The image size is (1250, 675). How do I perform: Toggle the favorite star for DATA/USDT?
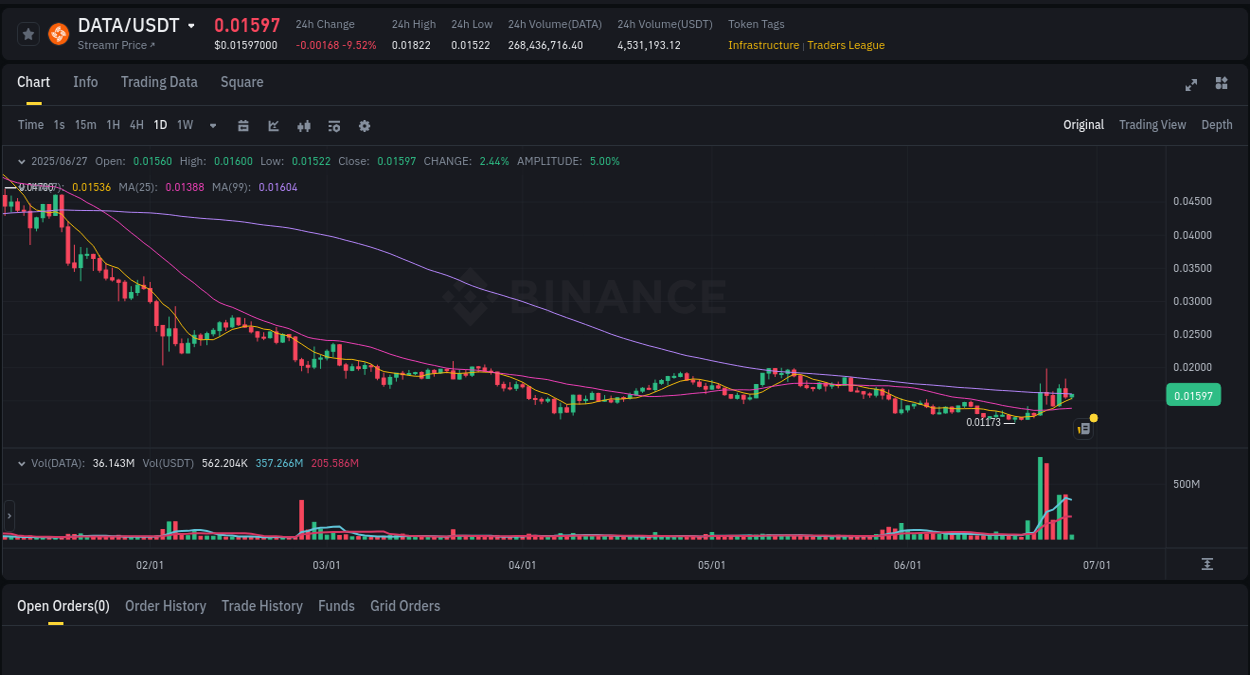pos(28,33)
